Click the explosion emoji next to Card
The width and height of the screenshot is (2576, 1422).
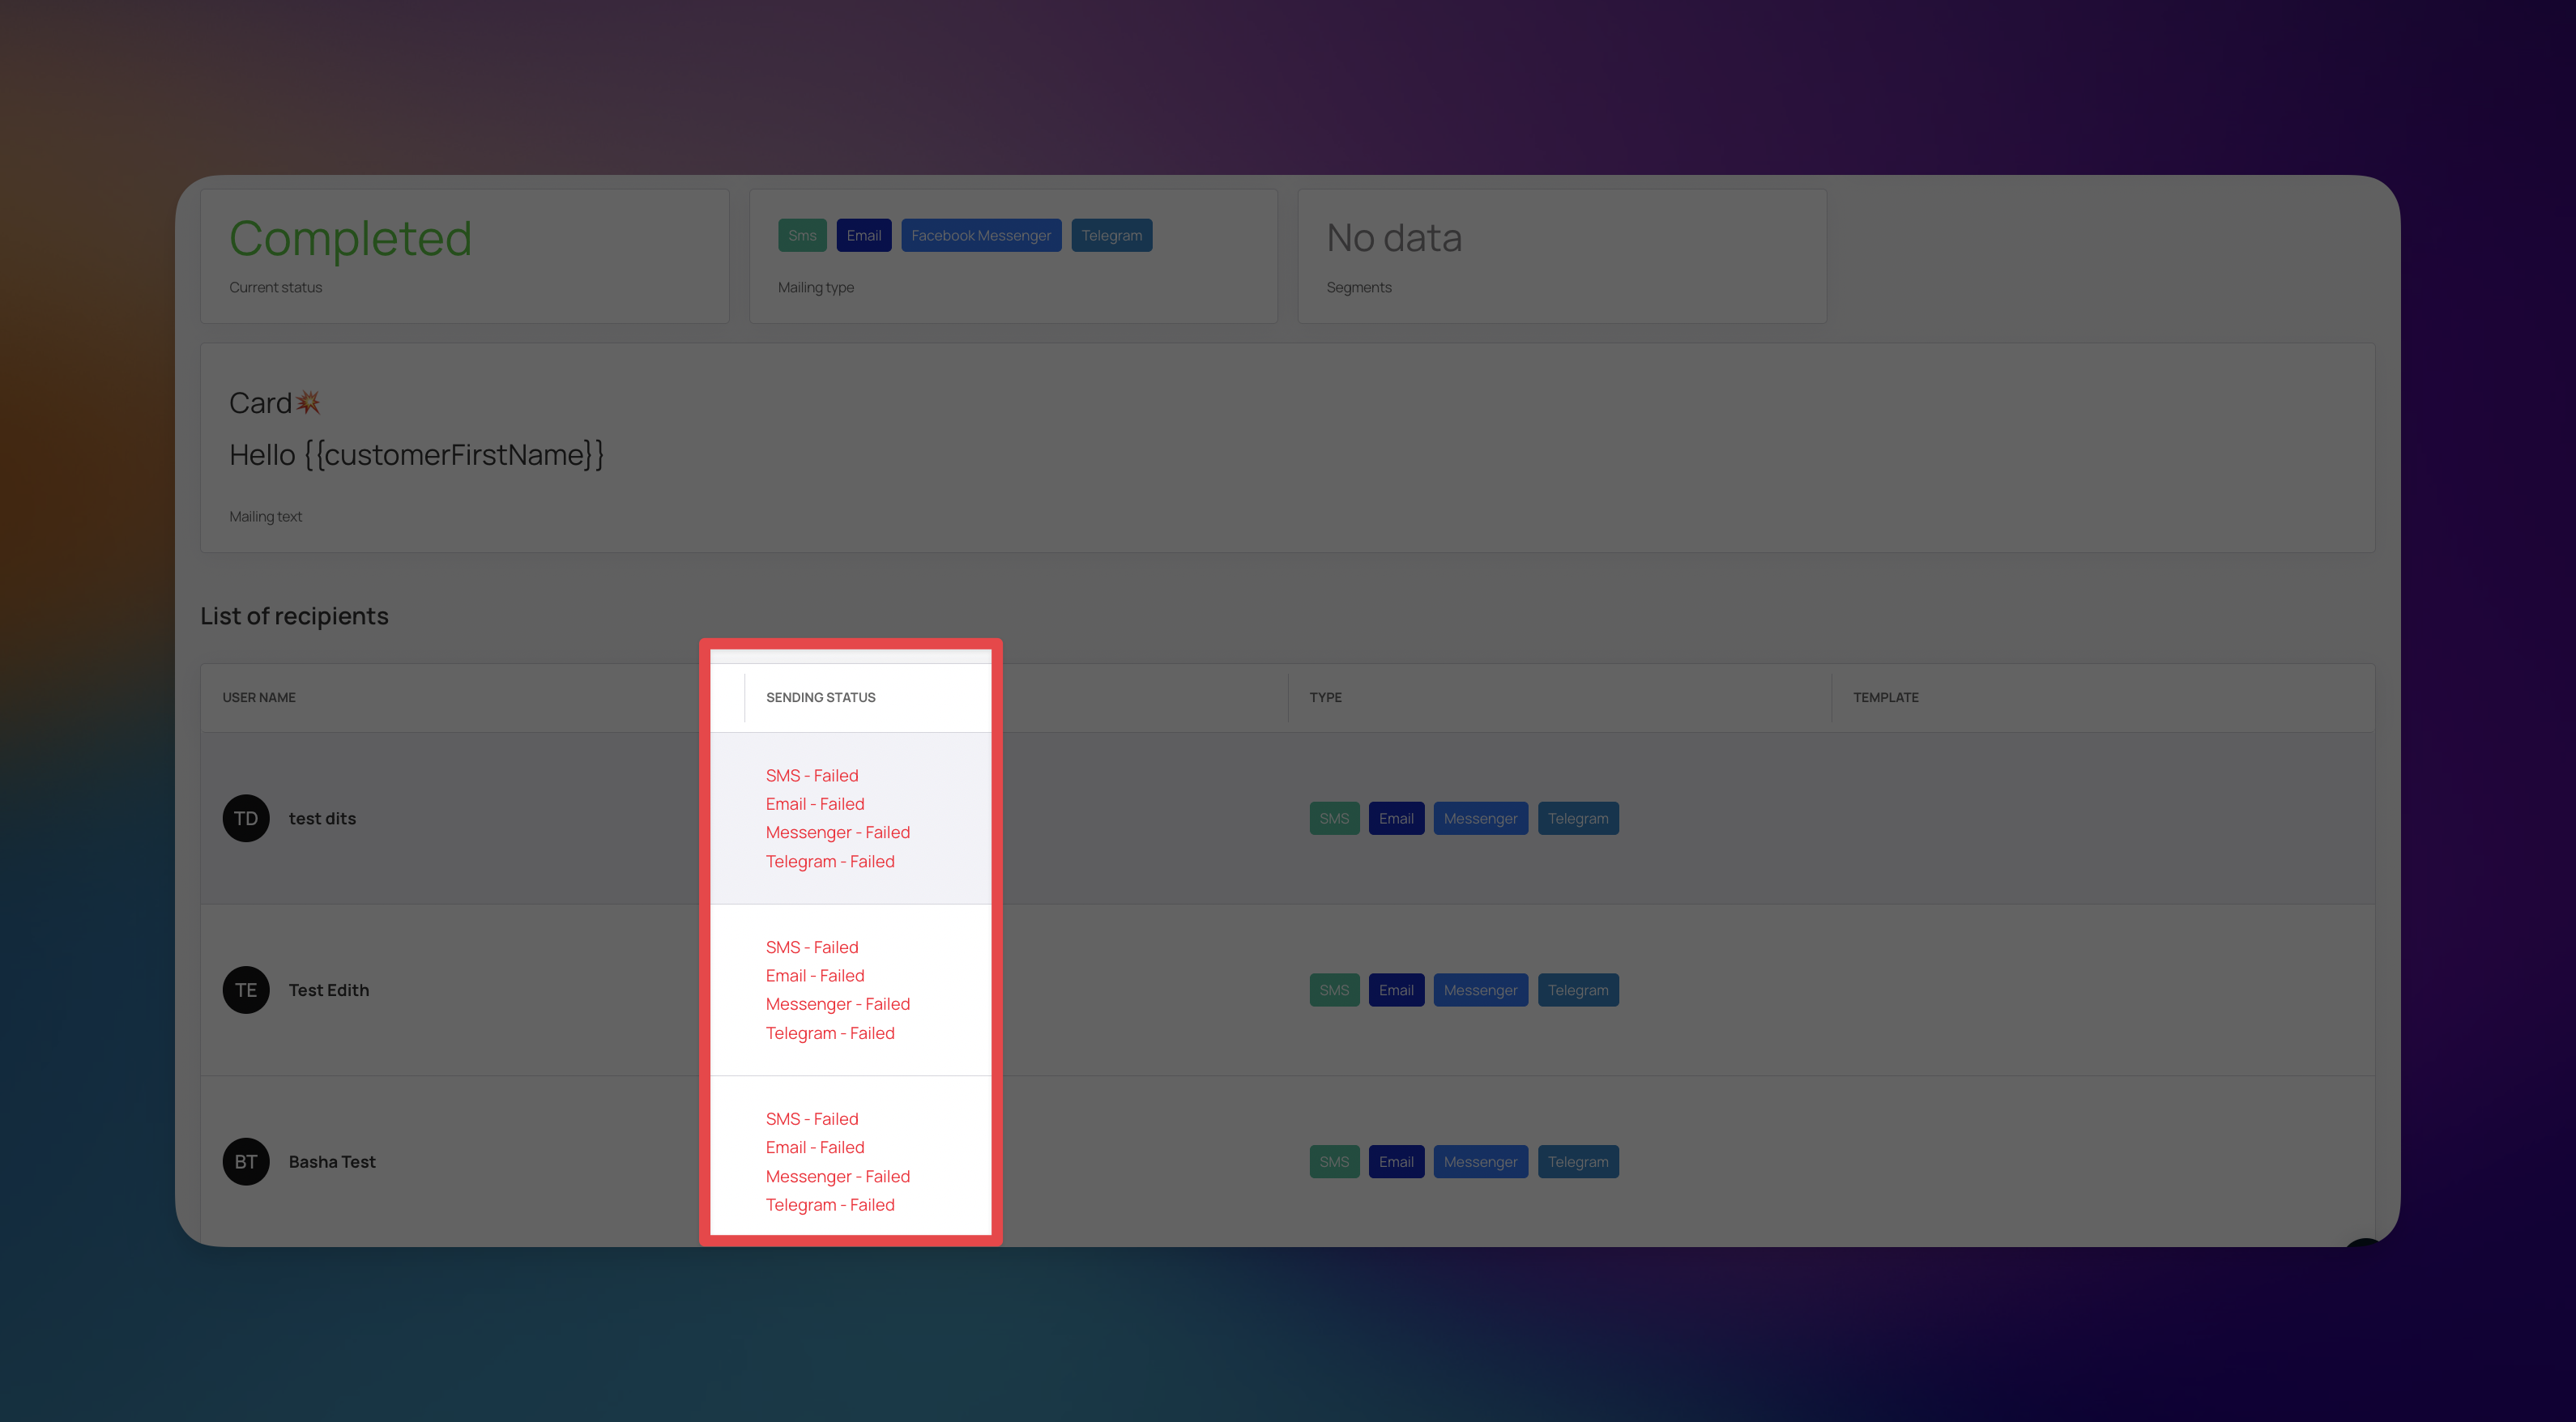[x=308, y=402]
